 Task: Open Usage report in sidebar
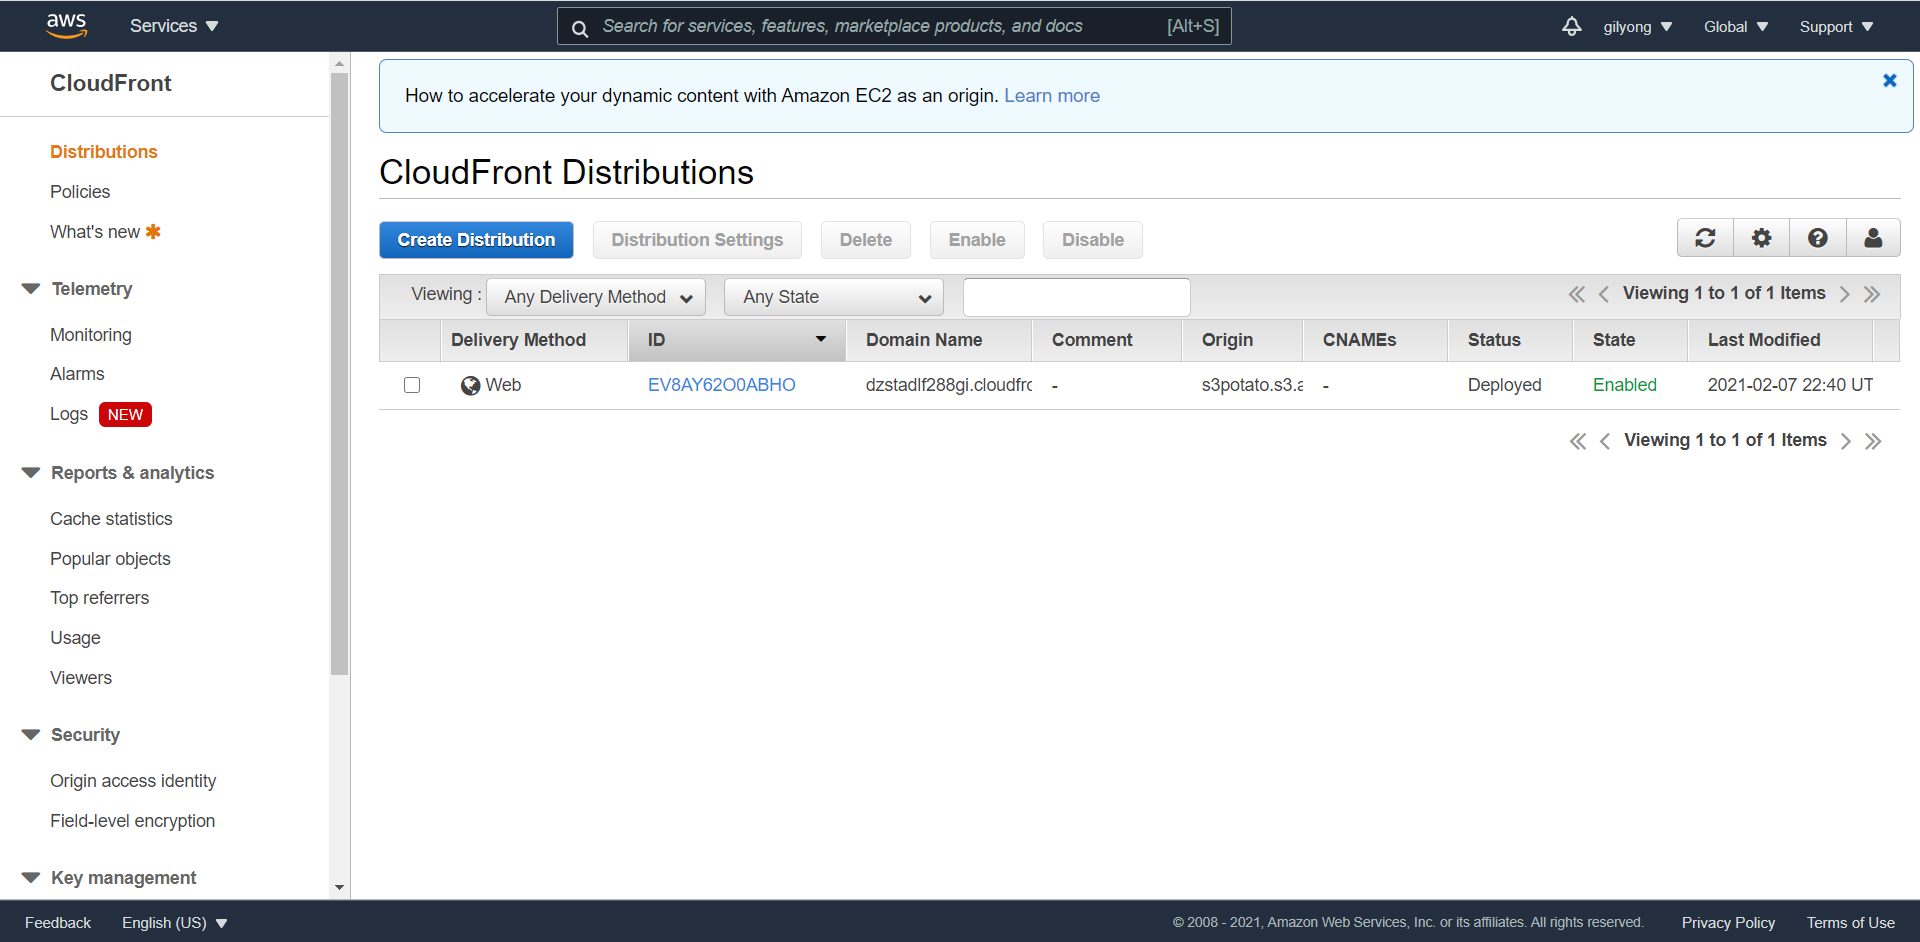point(75,638)
